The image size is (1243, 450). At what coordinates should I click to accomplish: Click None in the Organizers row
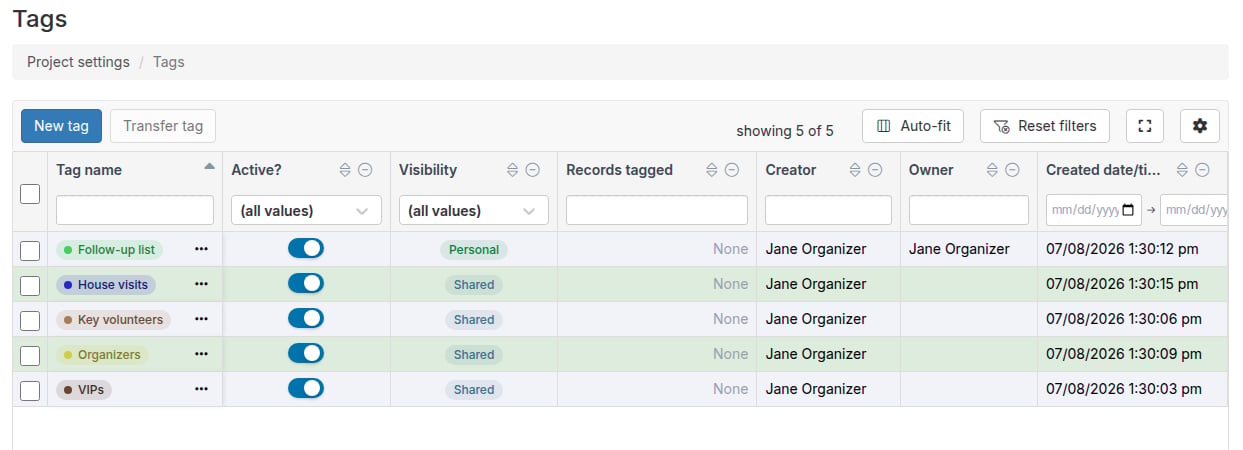[x=730, y=354]
